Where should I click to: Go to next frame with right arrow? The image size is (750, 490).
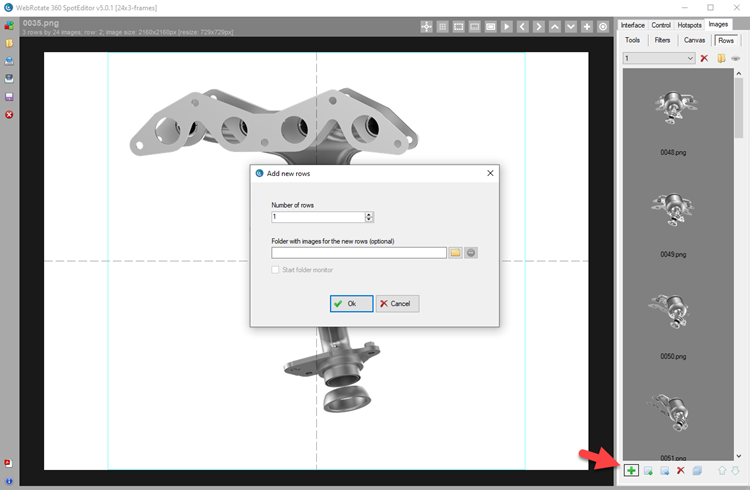pos(539,27)
